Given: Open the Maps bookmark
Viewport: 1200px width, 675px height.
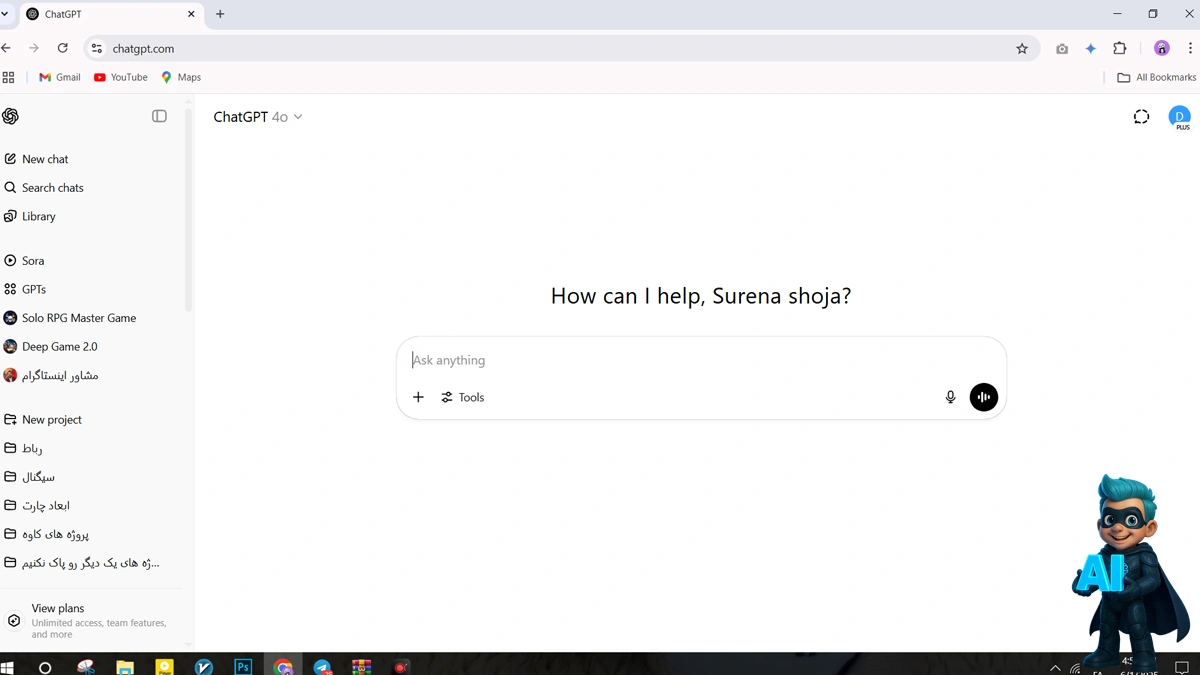Looking at the screenshot, I should pyautogui.click(x=181, y=77).
